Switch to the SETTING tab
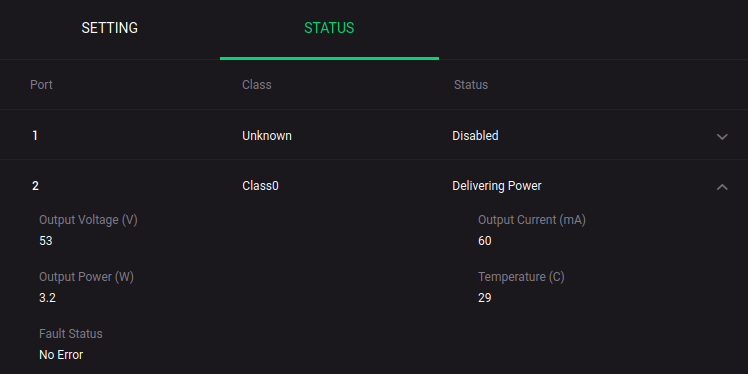Viewport: 748px width, 374px height. [110, 28]
